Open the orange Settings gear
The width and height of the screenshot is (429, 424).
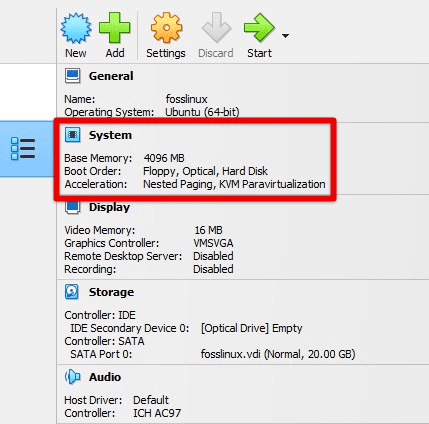coord(166,28)
